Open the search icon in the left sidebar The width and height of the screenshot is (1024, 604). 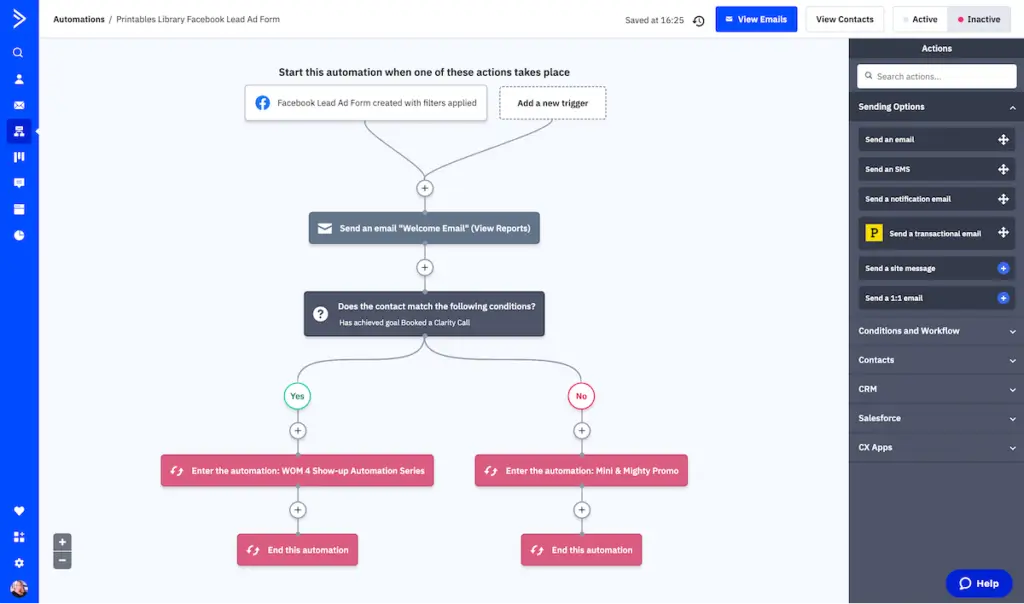coord(19,52)
